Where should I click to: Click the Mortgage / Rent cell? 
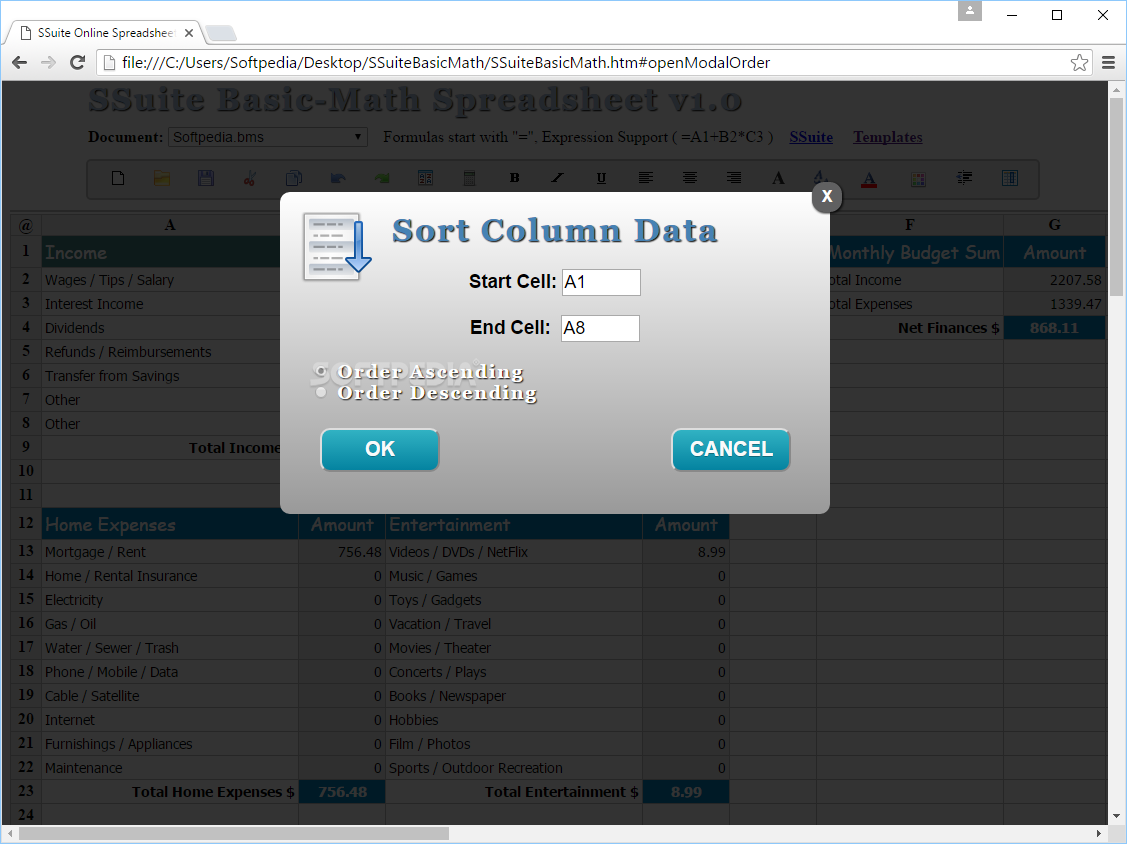click(x=170, y=552)
